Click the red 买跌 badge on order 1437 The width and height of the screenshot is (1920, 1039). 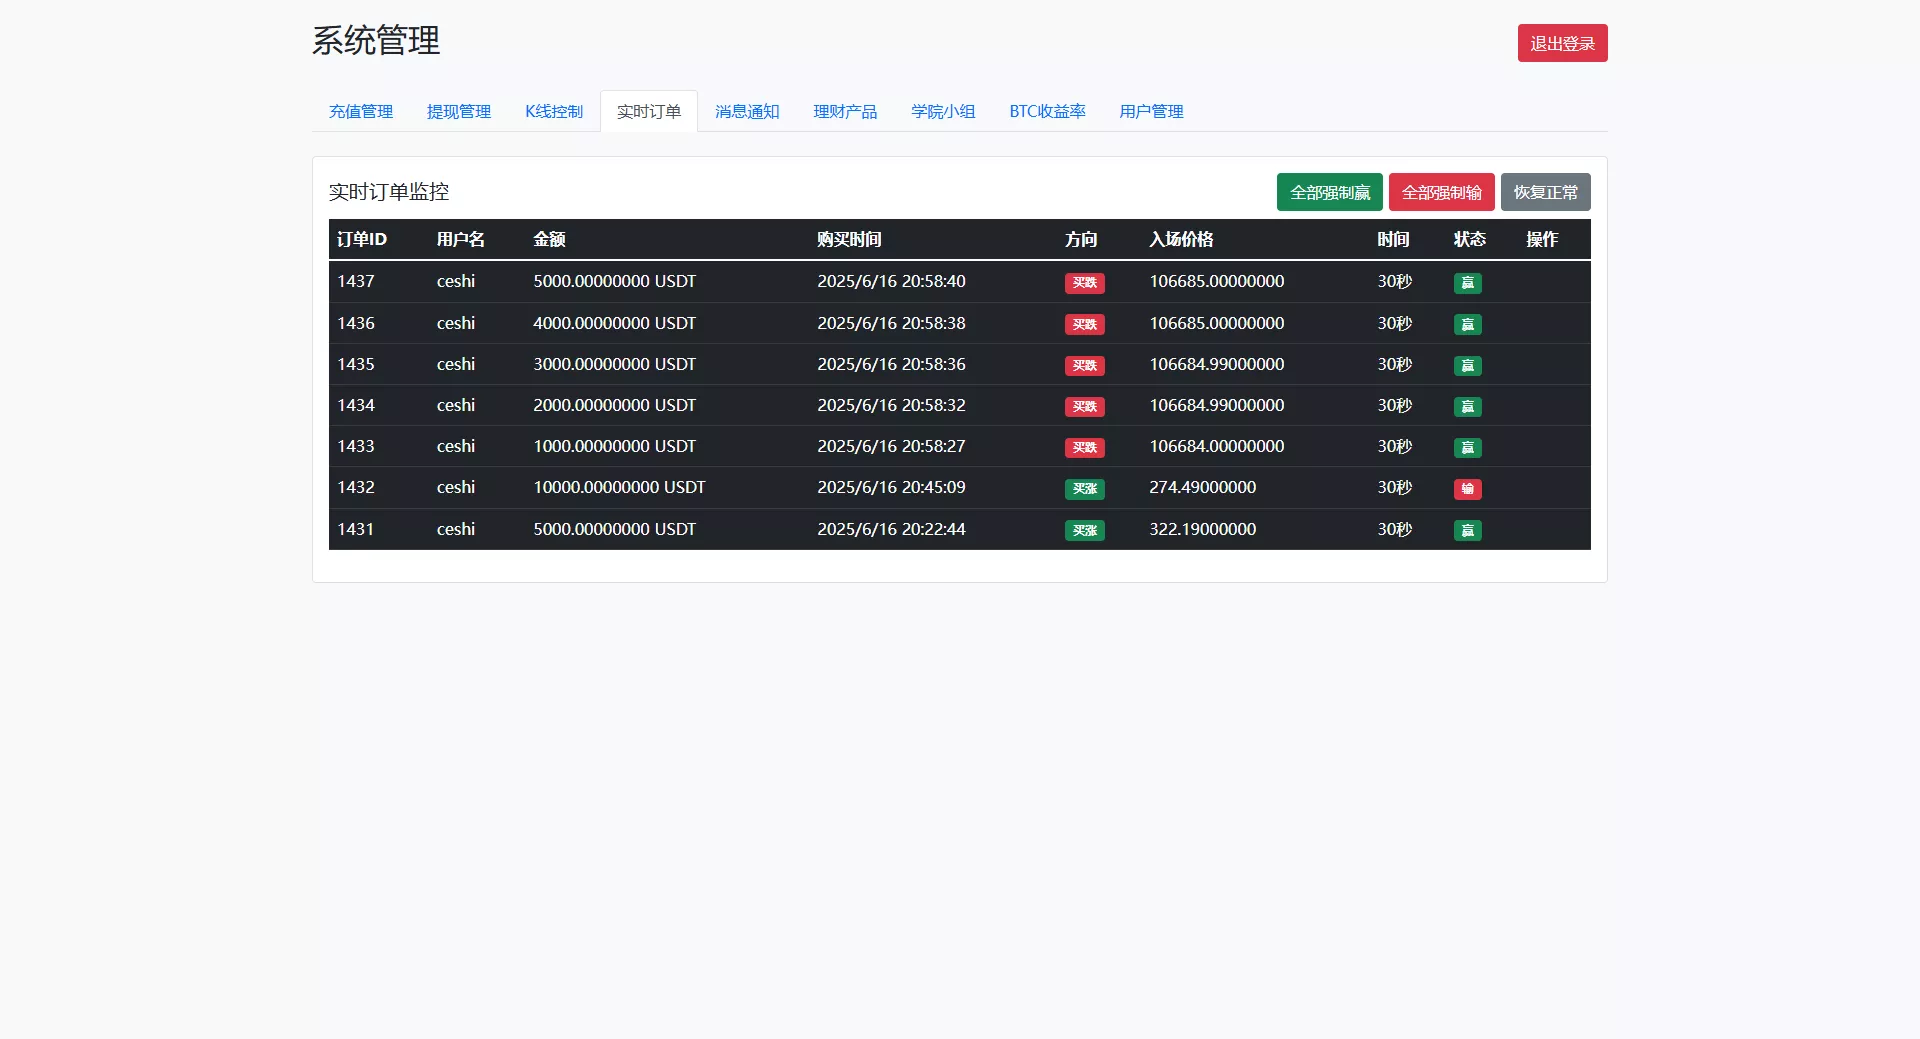(x=1084, y=283)
